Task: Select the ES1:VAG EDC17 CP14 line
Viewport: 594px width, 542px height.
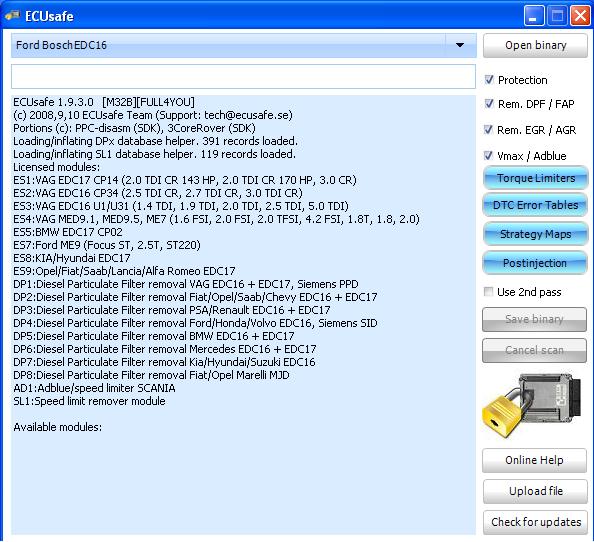Action: (185, 180)
